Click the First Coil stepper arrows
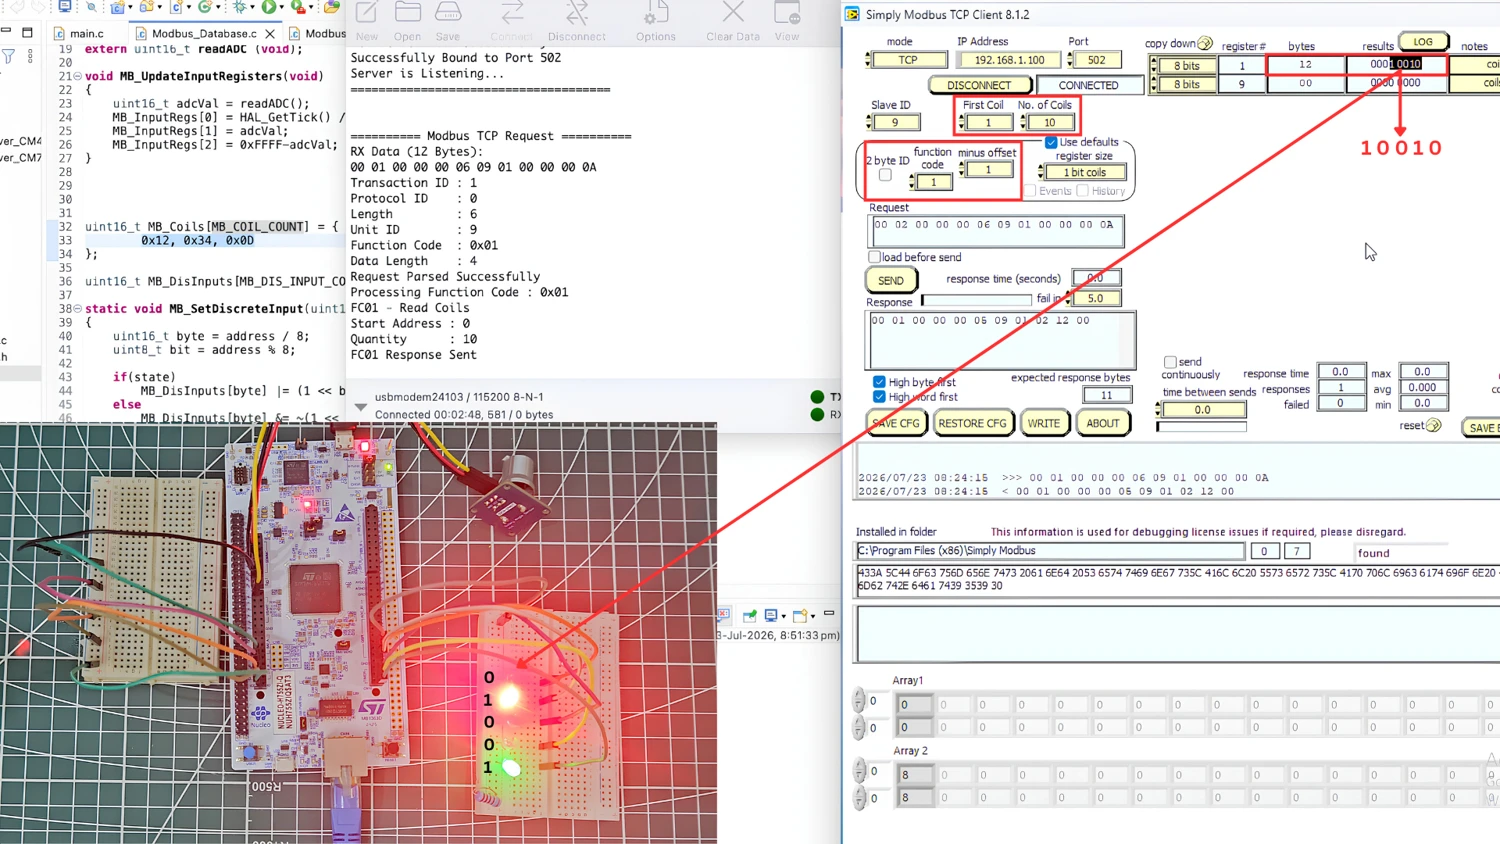This screenshot has width=1500, height=844. pos(961,122)
